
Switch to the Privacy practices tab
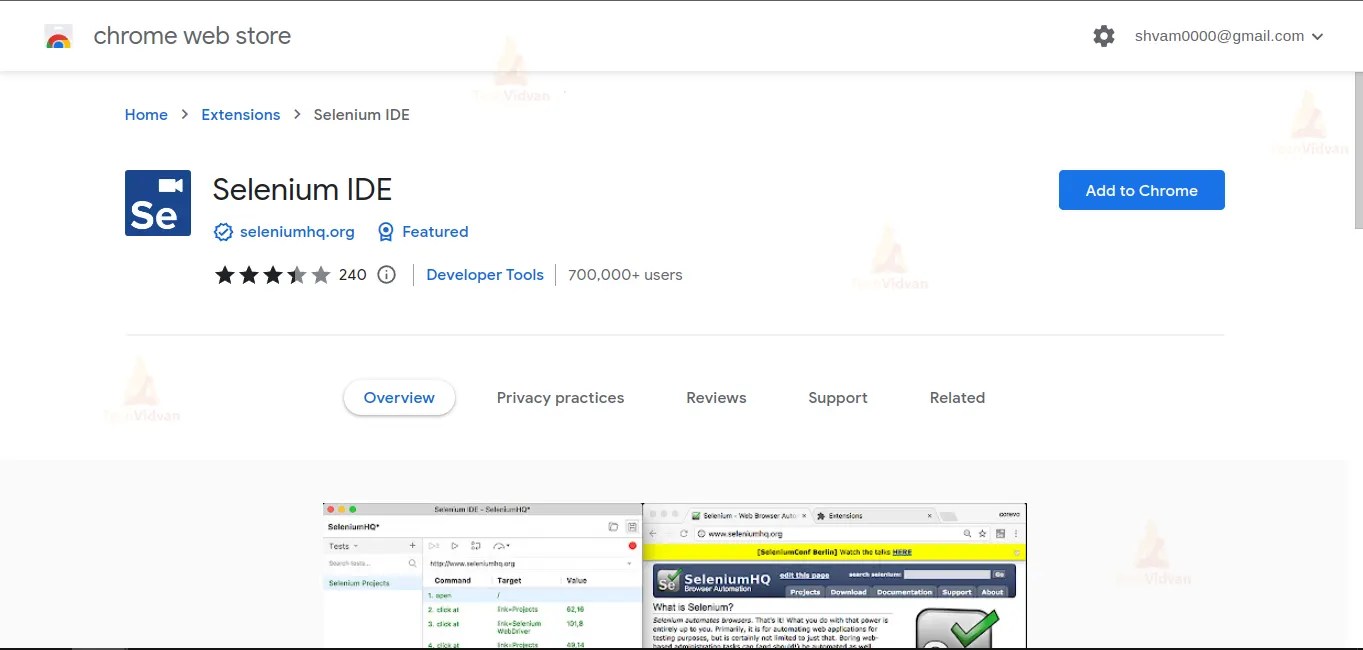pos(560,398)
